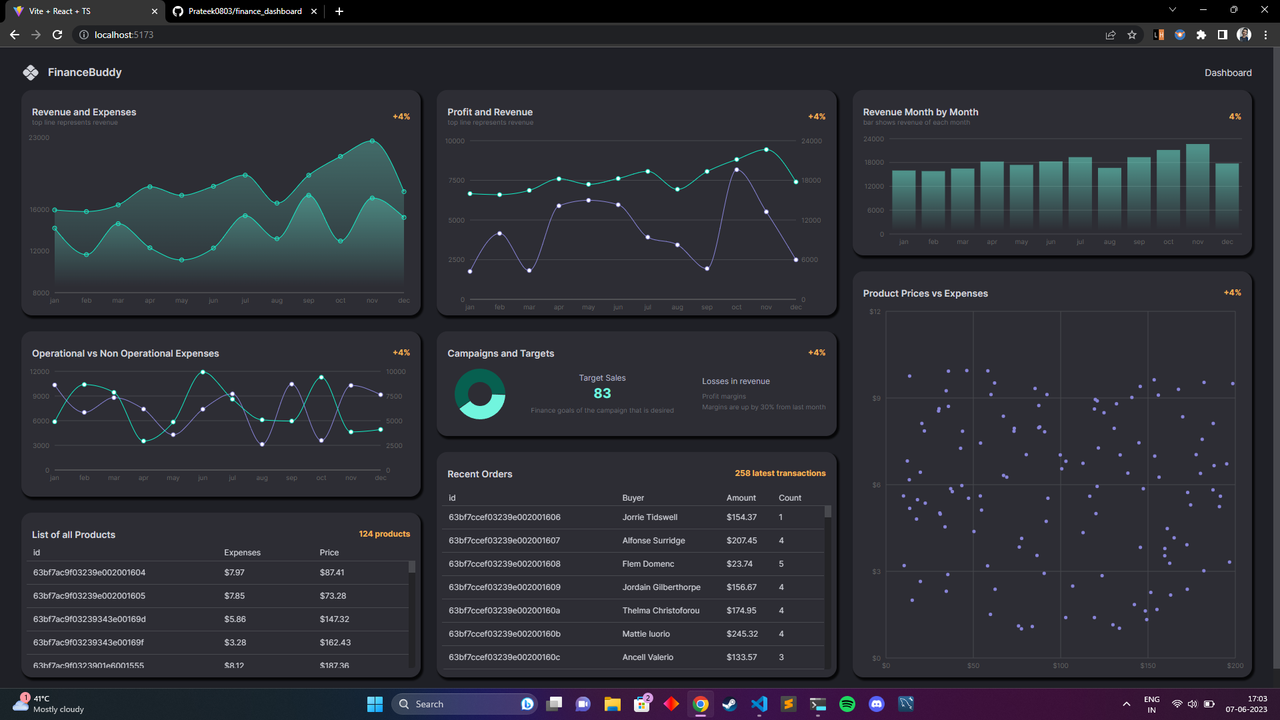Image resolution: width=1280 pixels, height=720 pixels.
Task: Open the tab search chevron
Action: (1172, 10)
